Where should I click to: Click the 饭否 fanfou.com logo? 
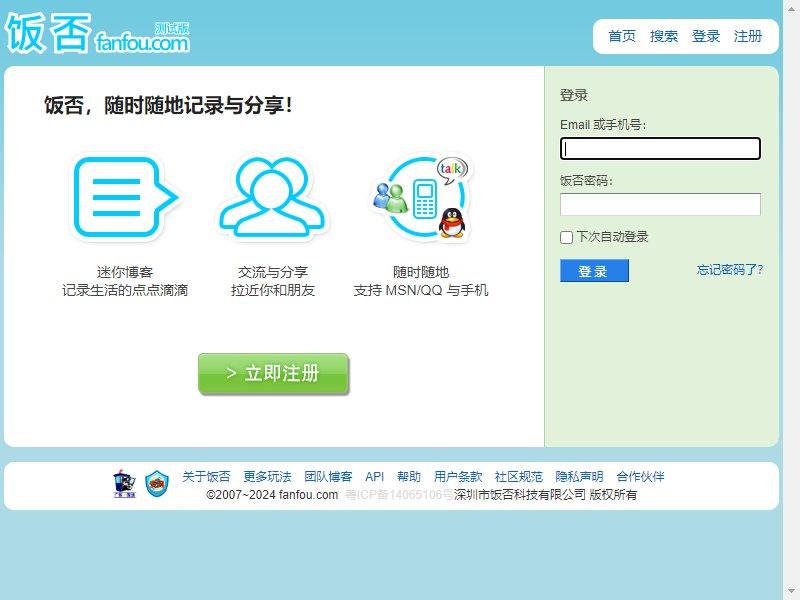click(x=97, y=34)
